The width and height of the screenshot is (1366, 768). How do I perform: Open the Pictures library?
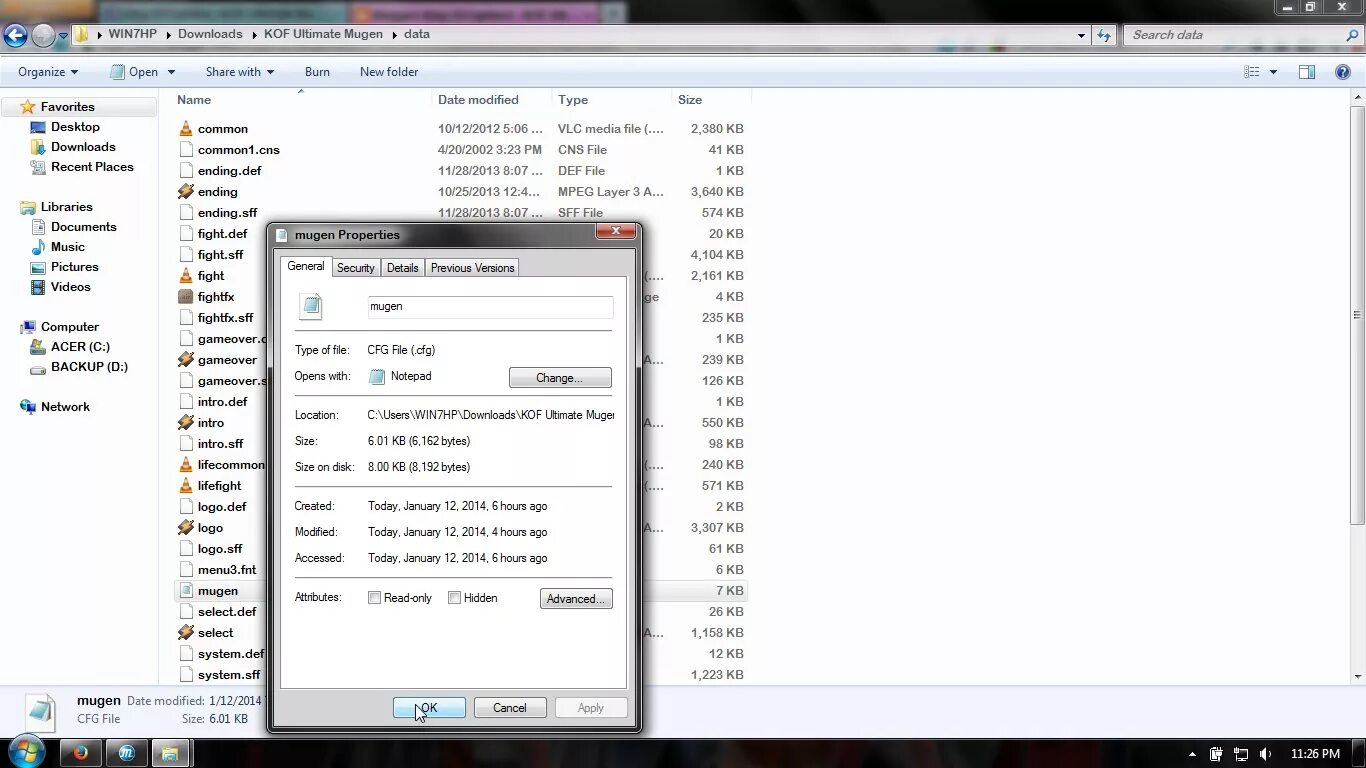point(75,267)
